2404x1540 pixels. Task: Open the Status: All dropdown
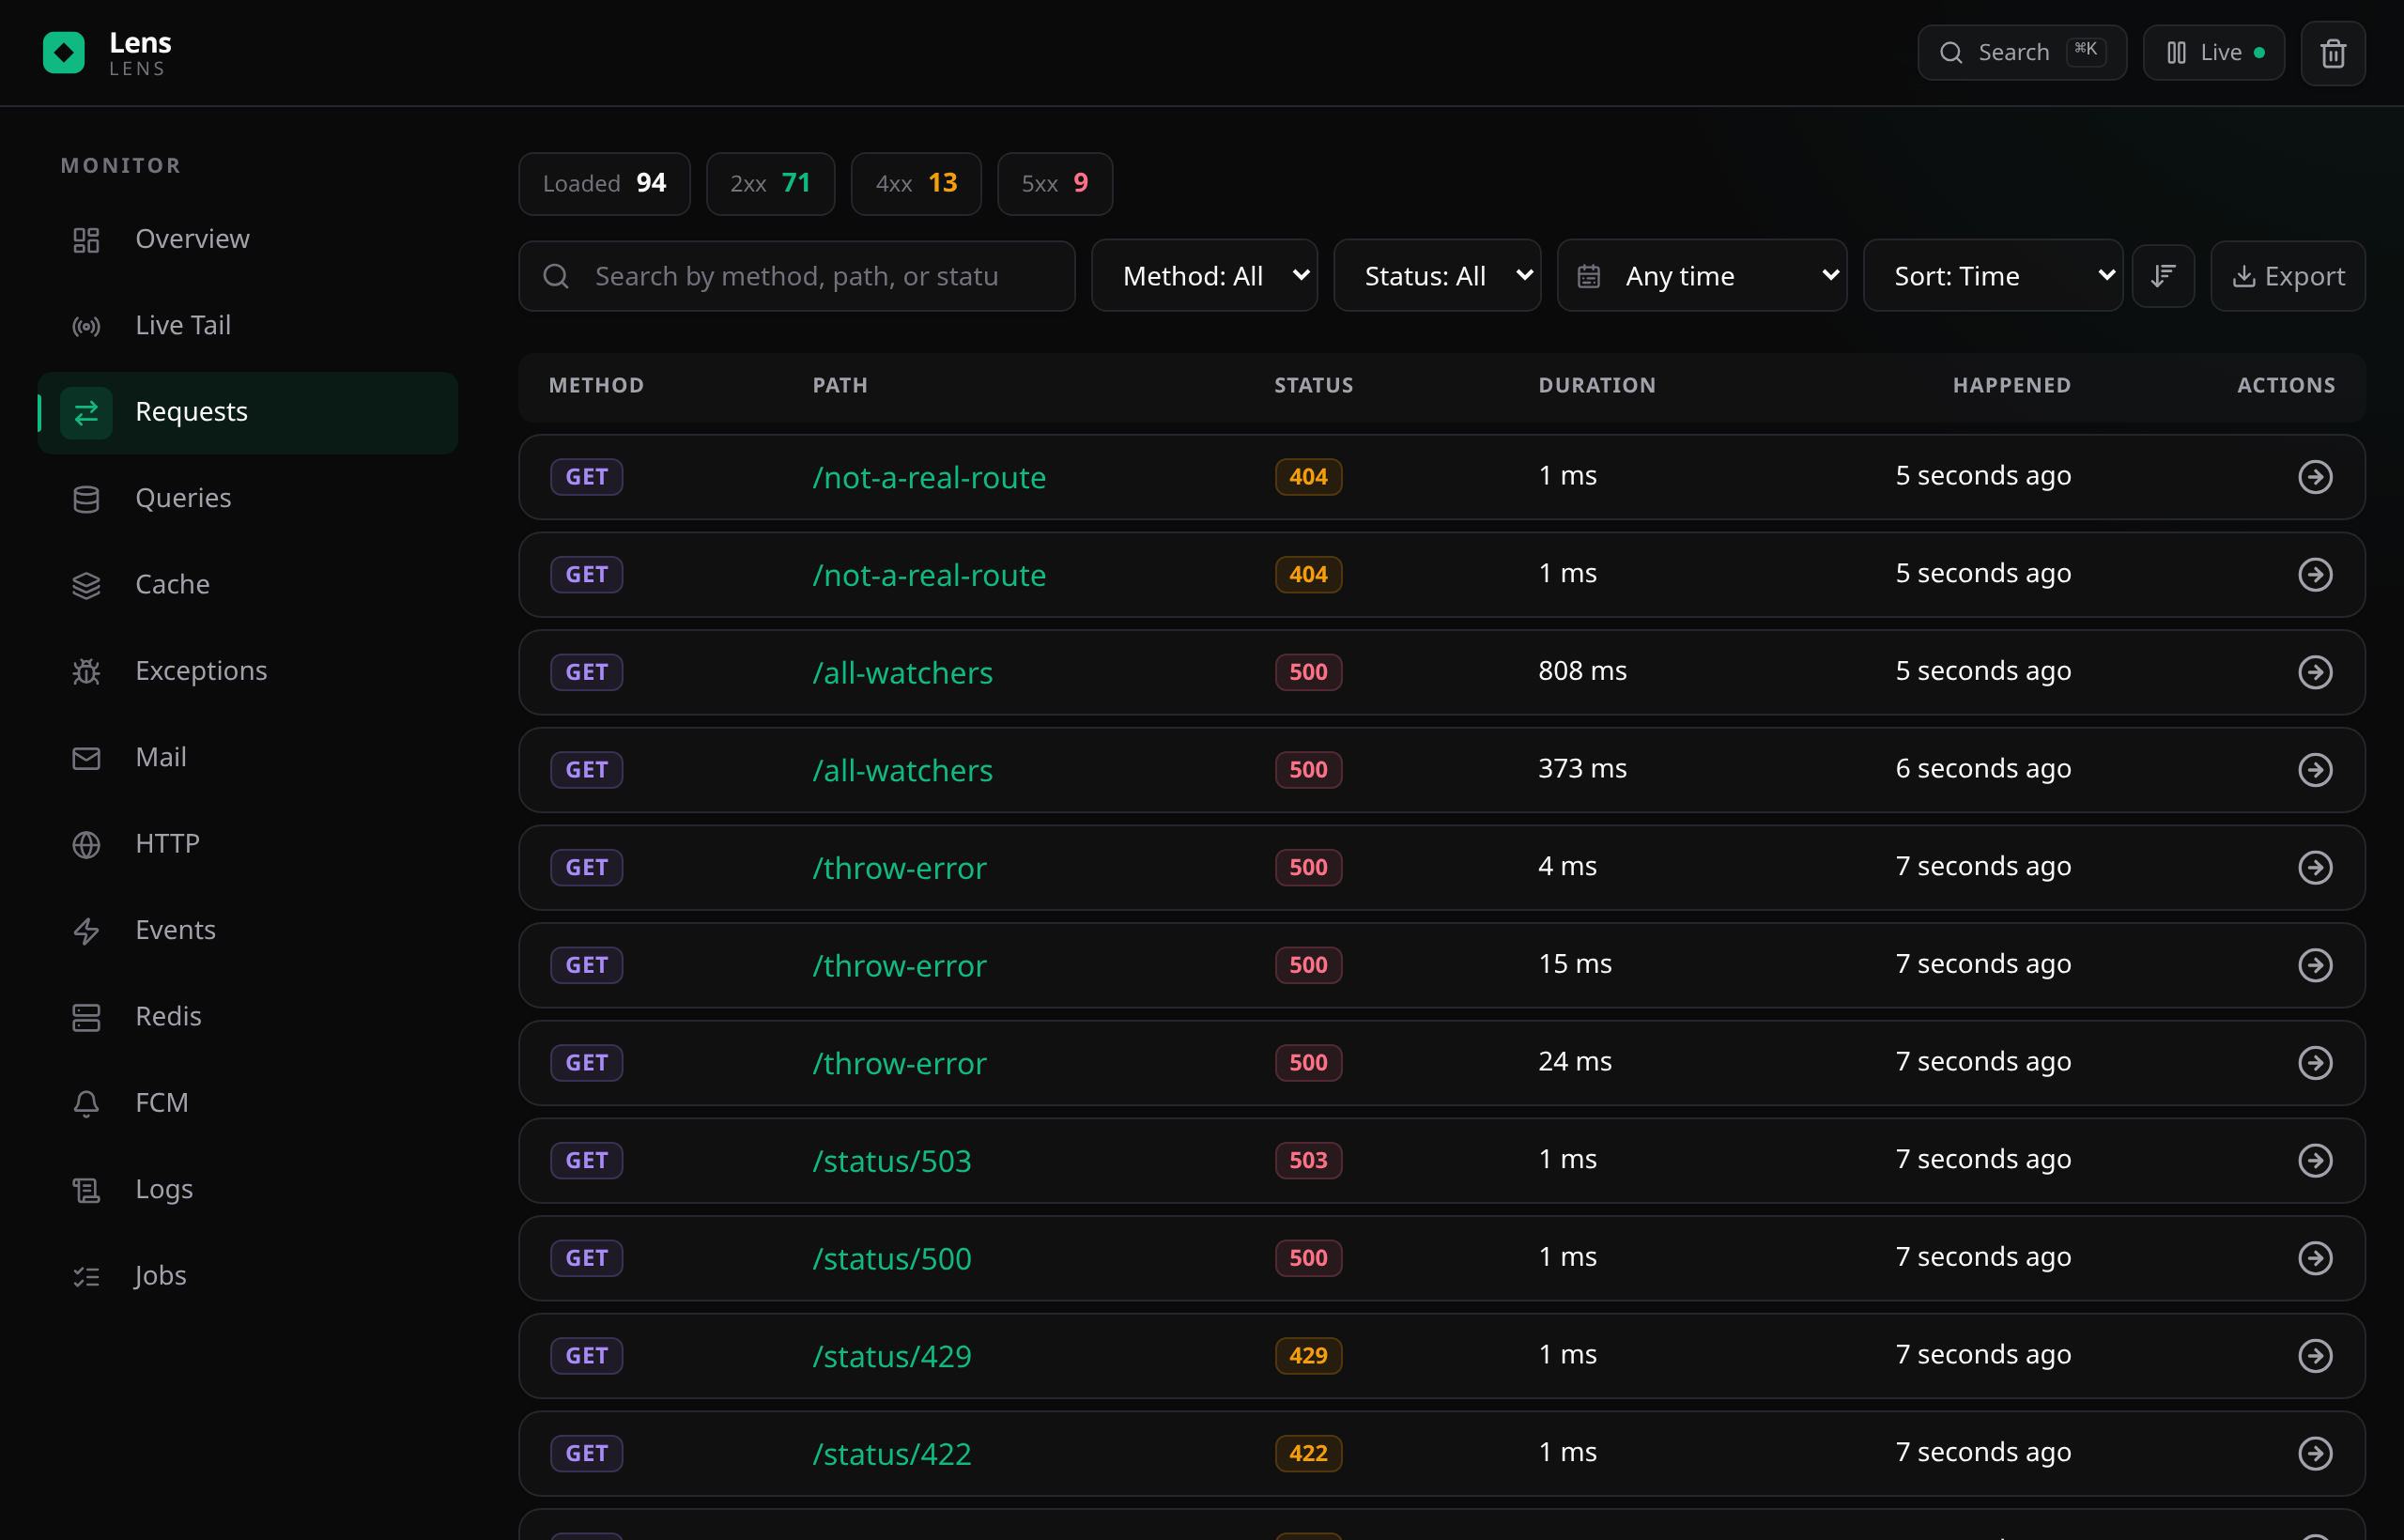pyautogui.click(x=1437, y=276)
